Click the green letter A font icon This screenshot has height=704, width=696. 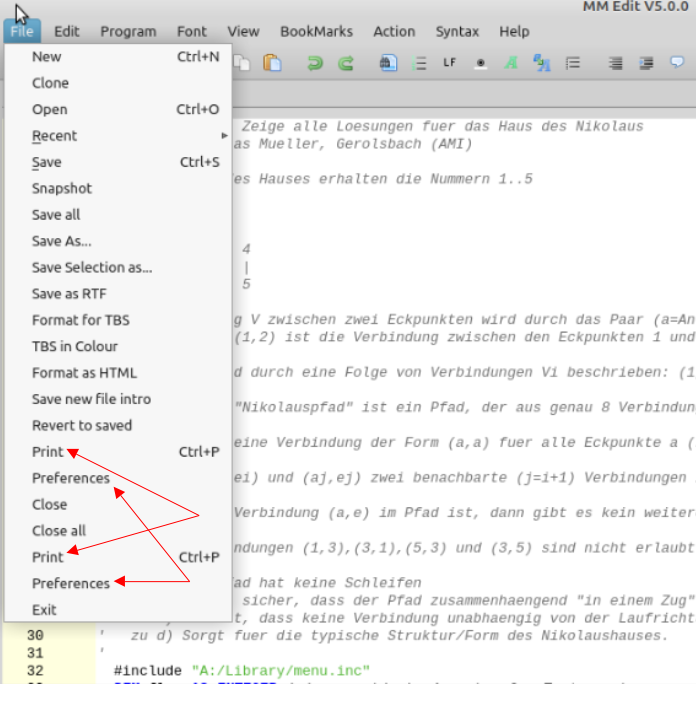tap(511, 62)
